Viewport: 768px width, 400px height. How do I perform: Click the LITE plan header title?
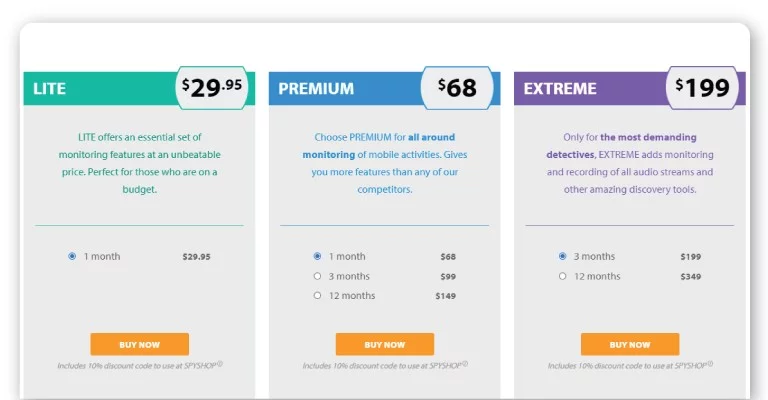49,89
